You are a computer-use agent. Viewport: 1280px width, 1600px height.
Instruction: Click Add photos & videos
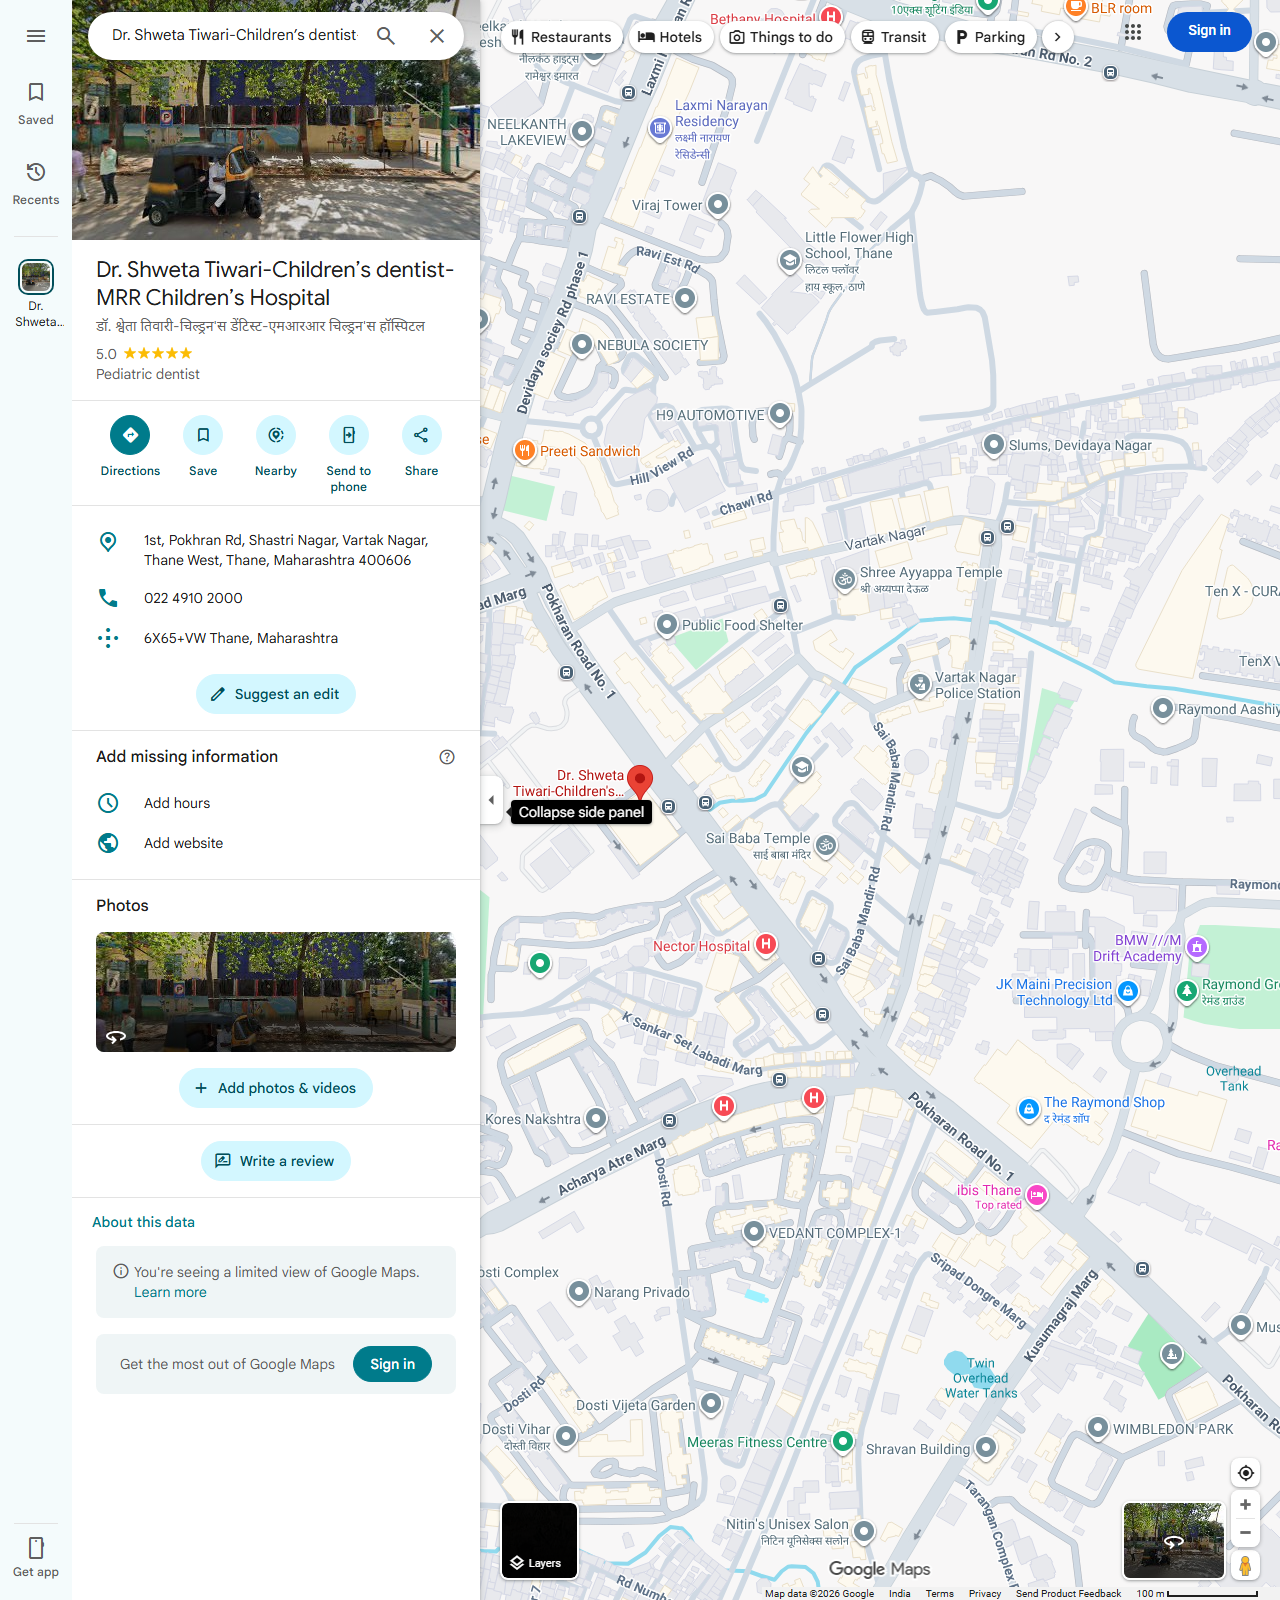coord(276,1088)
